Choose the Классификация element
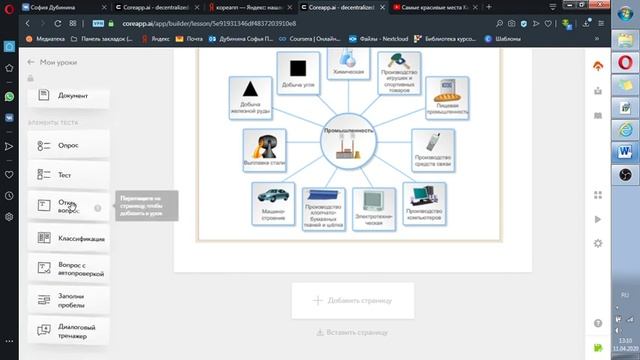 coord(68,238)
